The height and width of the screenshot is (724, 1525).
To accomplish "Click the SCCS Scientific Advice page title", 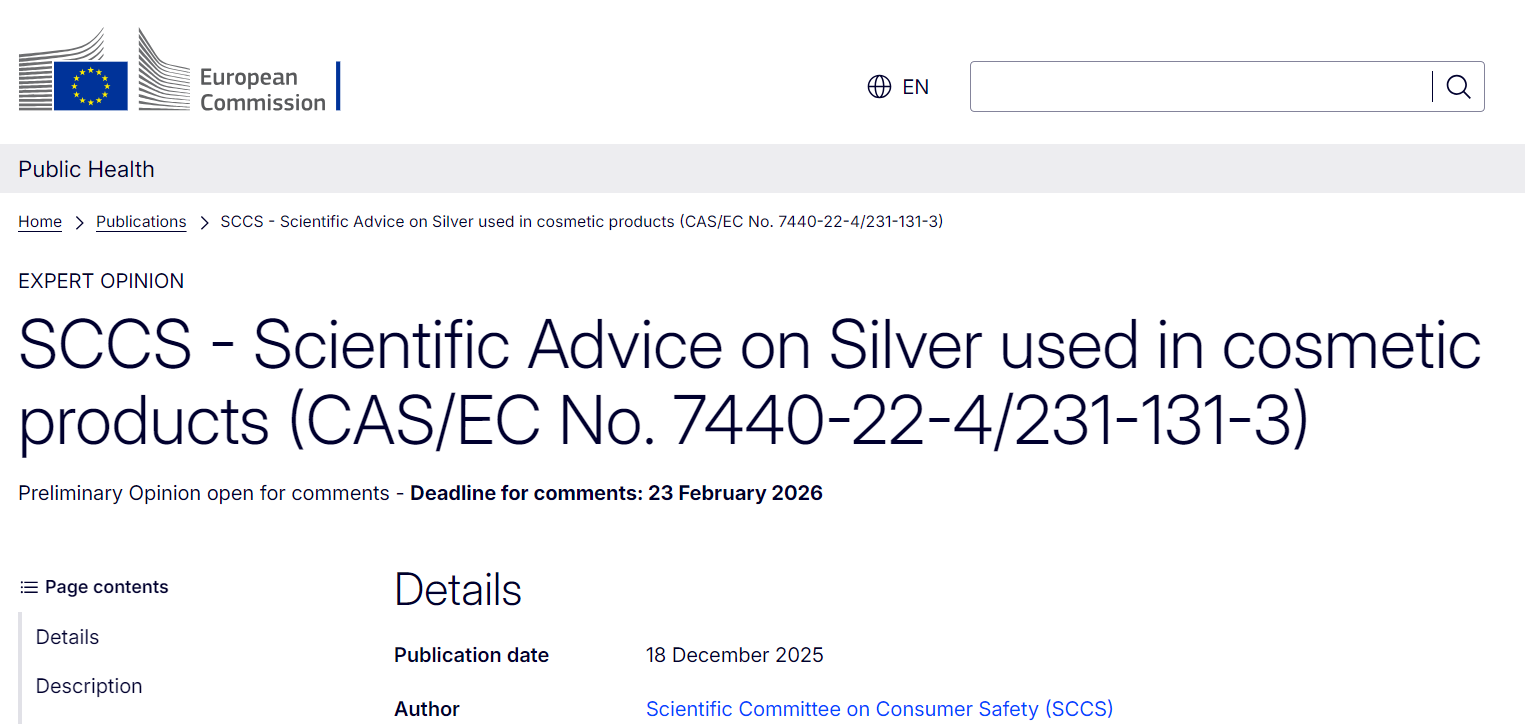I will pyautogui.click(x=749, y=383).
